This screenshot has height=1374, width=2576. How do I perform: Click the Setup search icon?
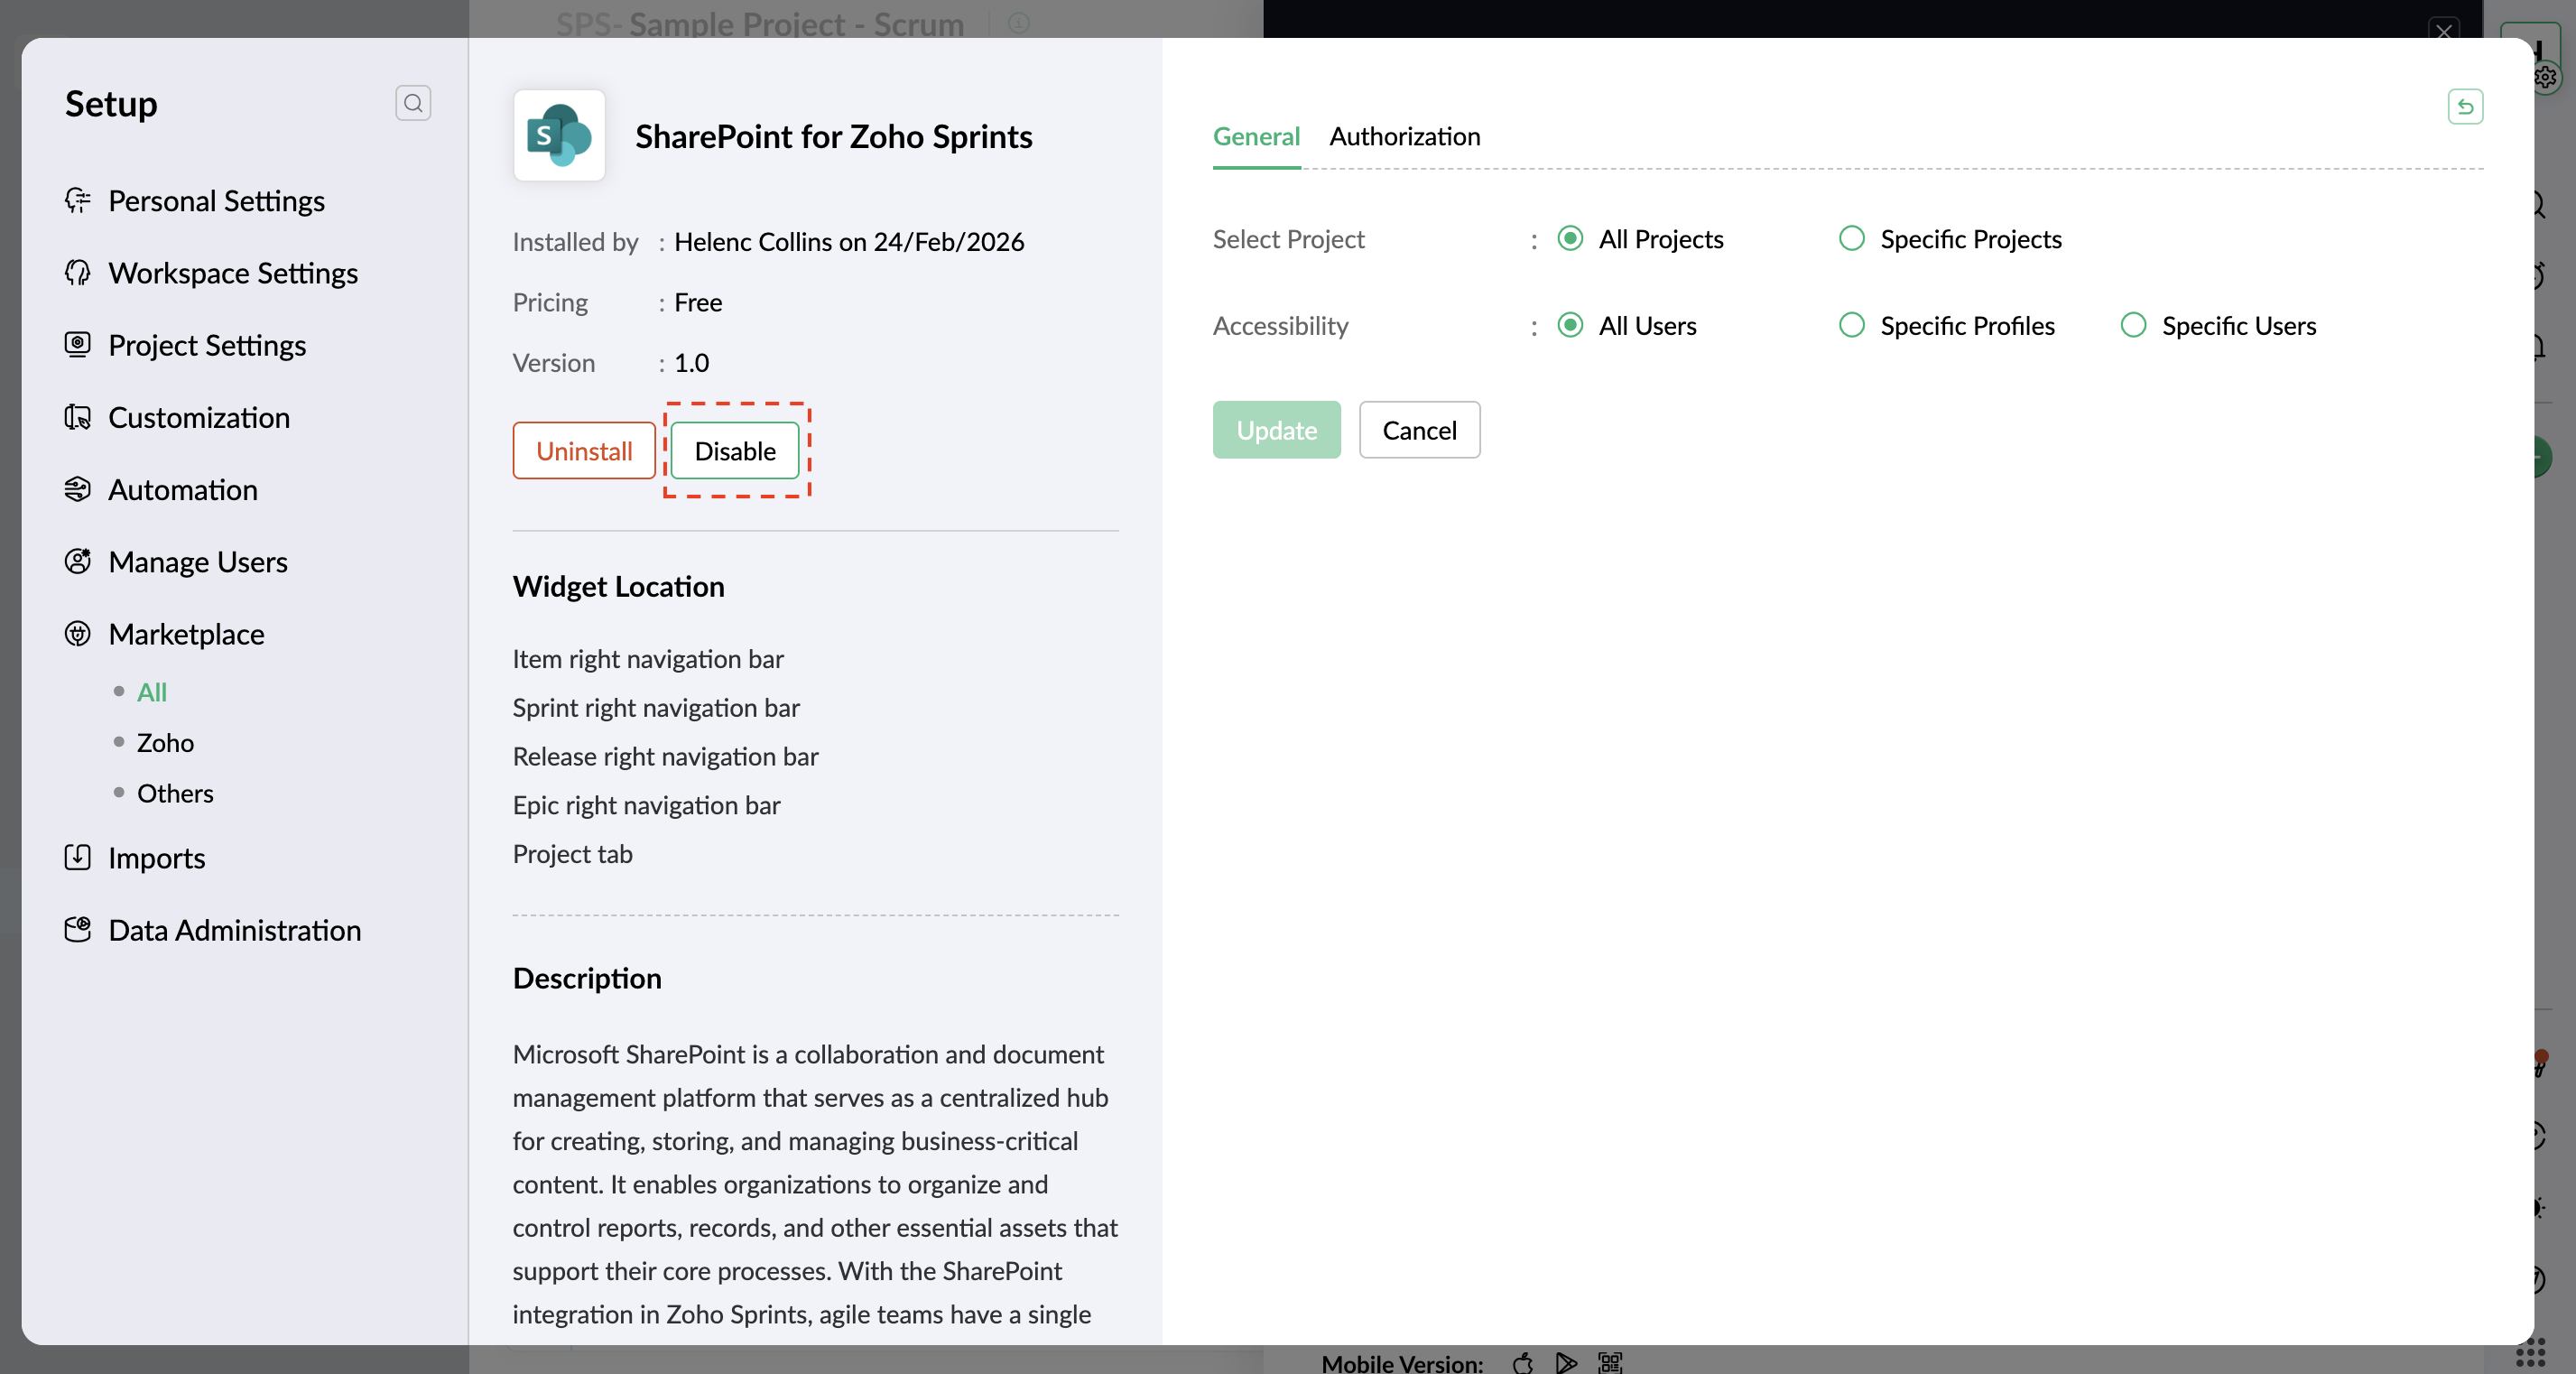(x=413, y=103)
